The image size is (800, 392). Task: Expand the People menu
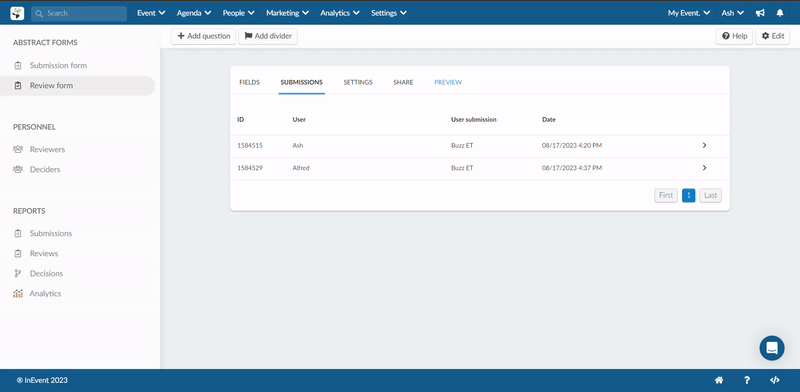[x=238, y=13]
